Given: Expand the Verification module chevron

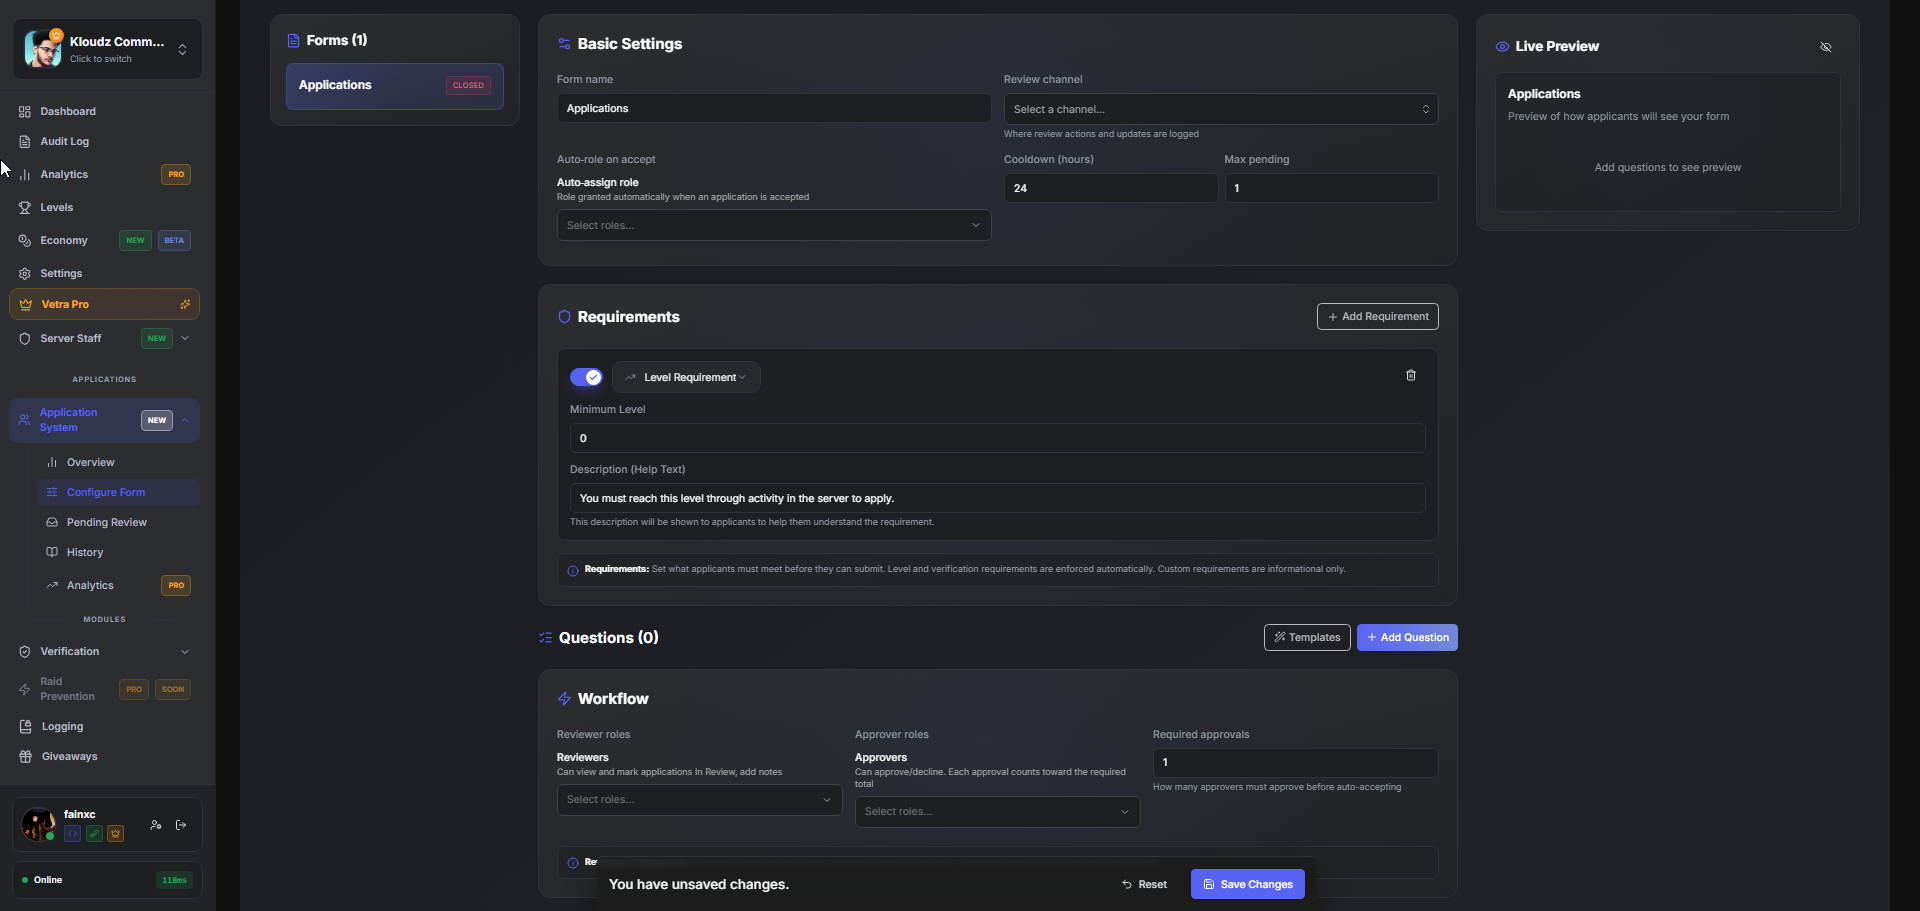Looking at the screenshot, I should point(185,651).
